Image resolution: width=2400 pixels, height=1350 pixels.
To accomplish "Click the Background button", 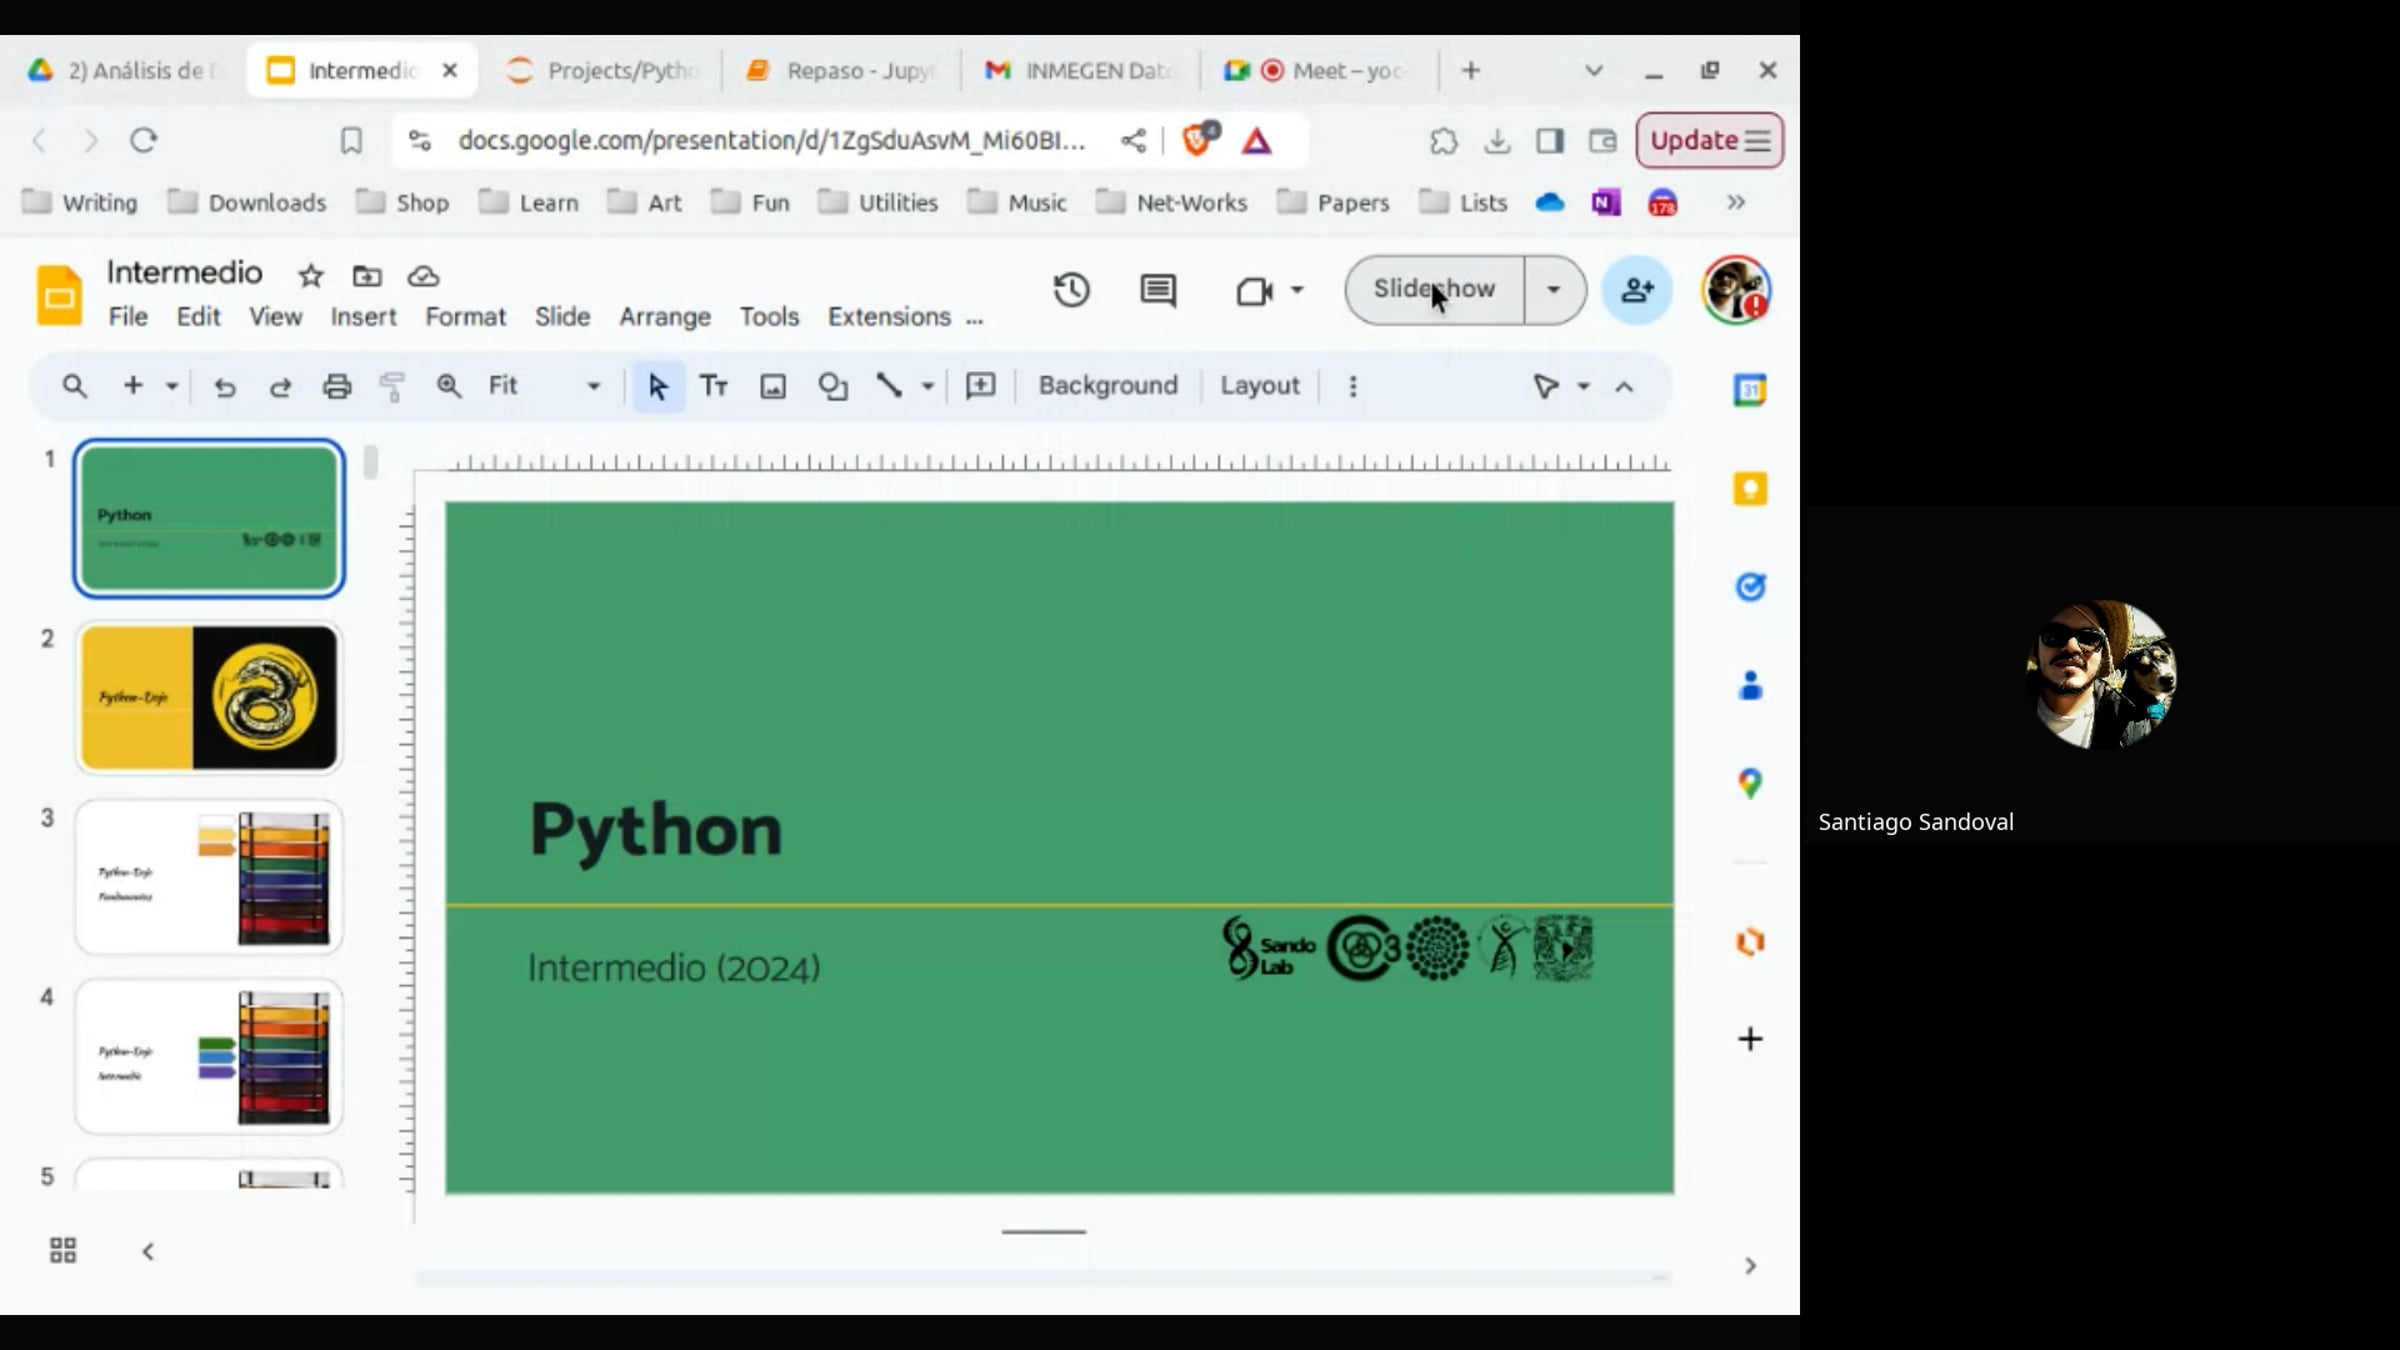I will [x=1108, y=386].
